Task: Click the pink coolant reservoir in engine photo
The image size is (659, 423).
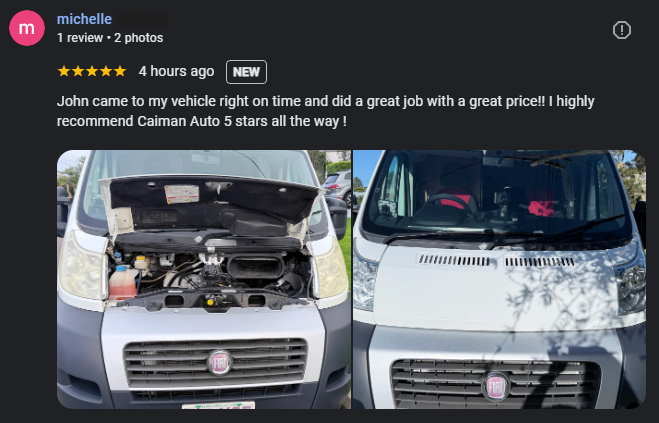Action: coord(123,283)
